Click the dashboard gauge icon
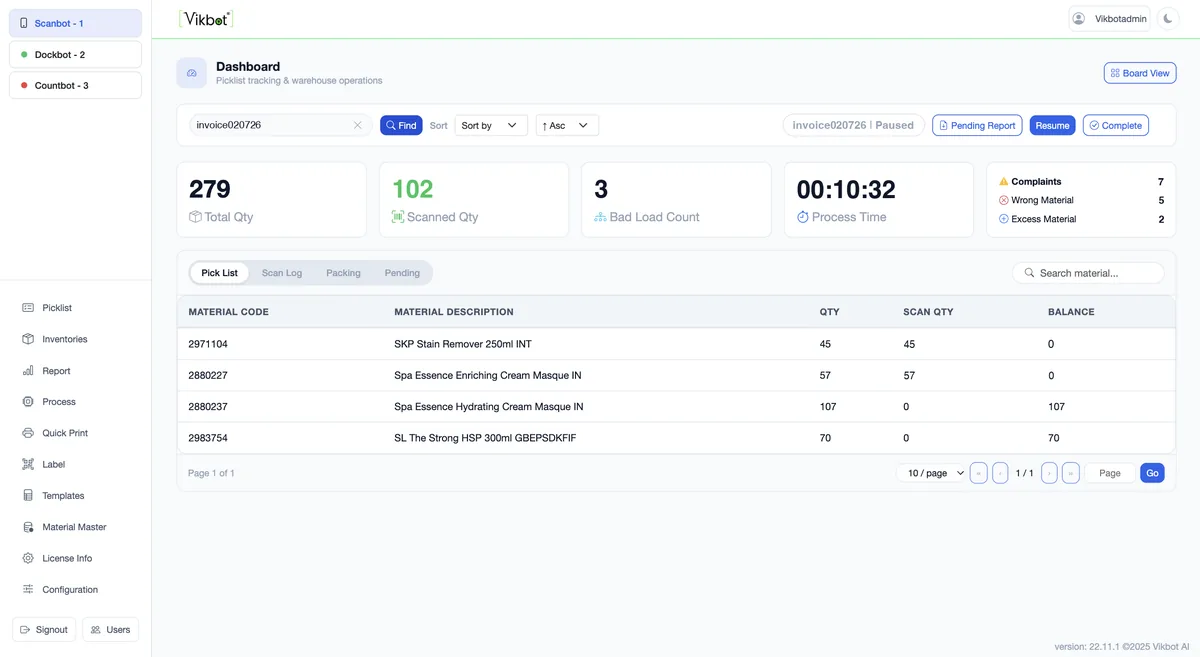 192,73
